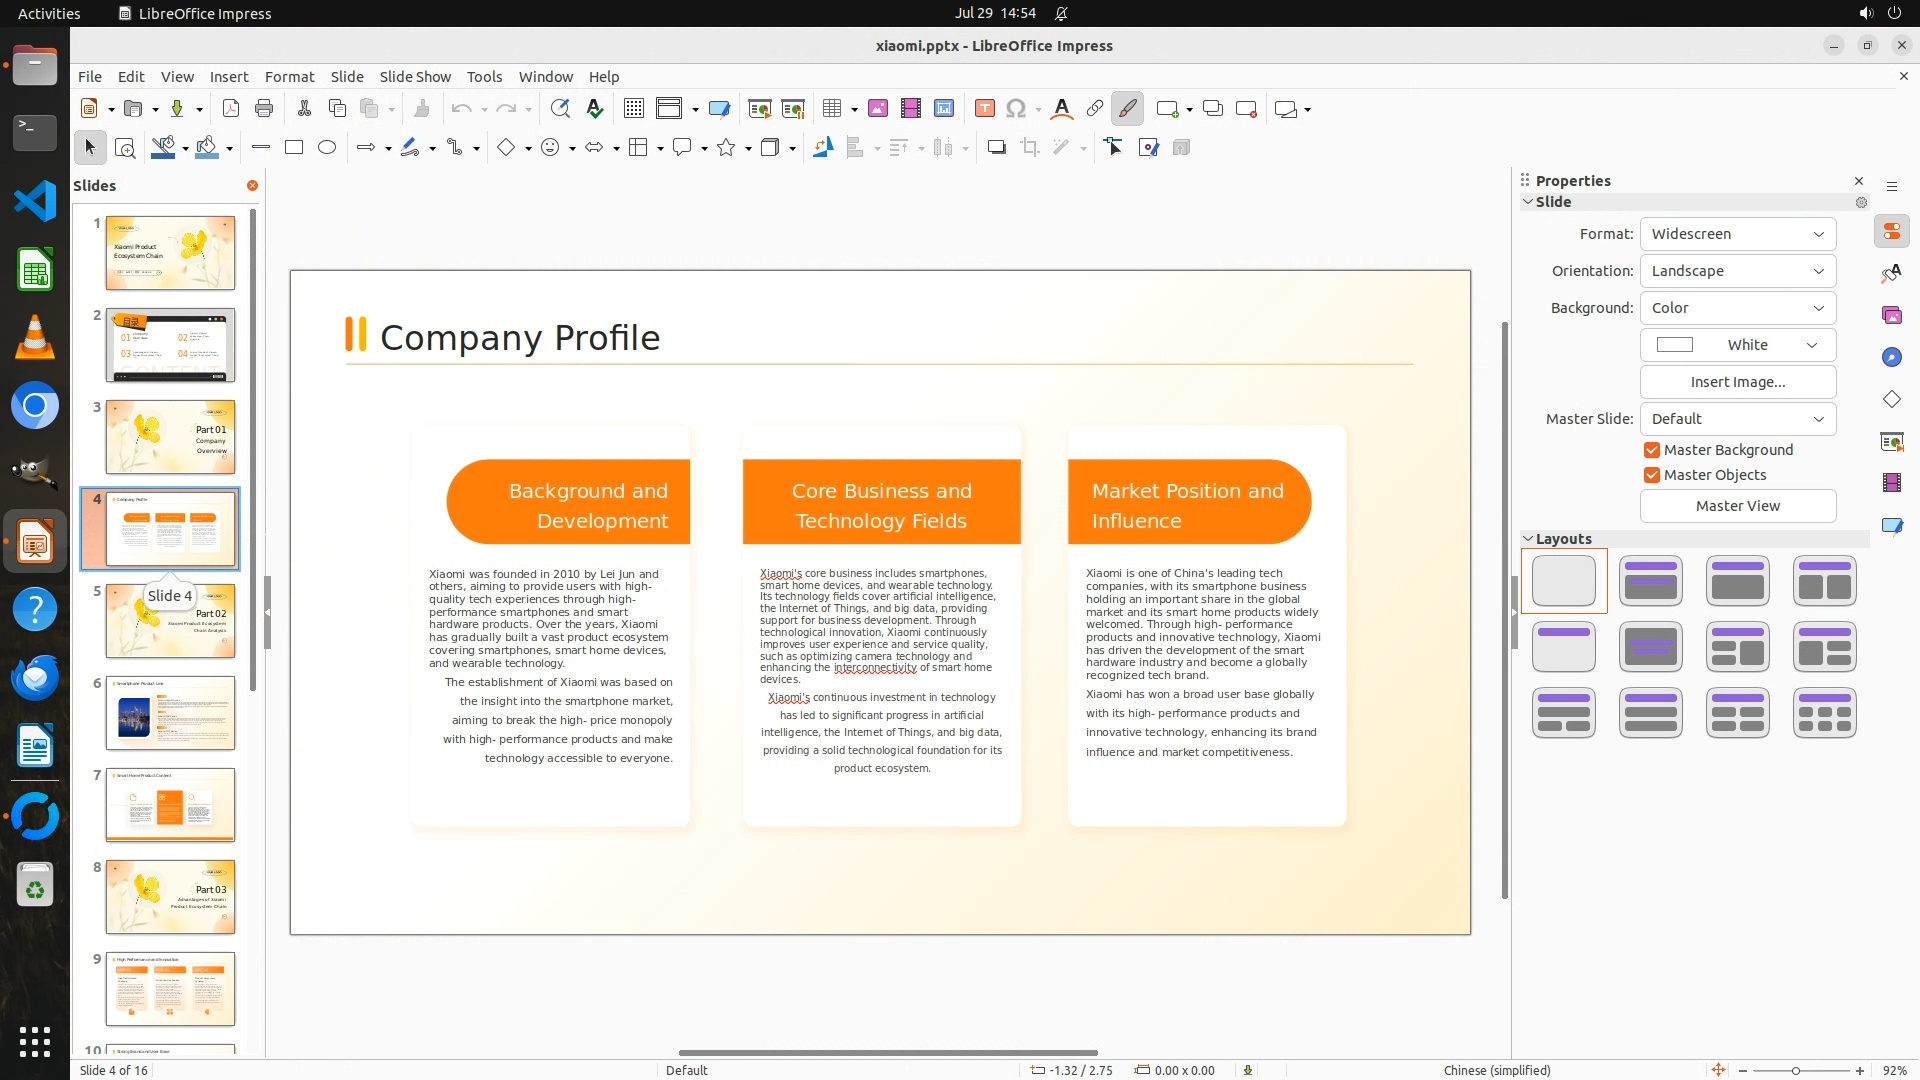Click the Toggle Shadow icon
Viewport: 1920px width, 1080px height.
click(x=996, y=148)
